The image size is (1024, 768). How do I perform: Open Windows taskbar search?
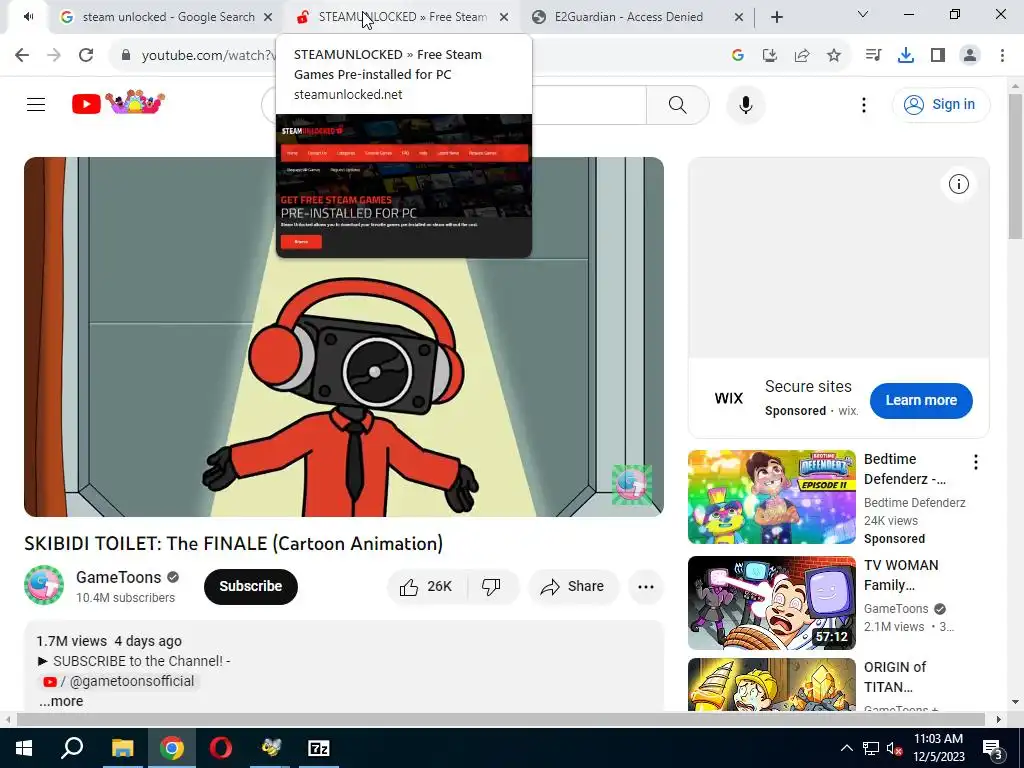[x=72, y=748]
